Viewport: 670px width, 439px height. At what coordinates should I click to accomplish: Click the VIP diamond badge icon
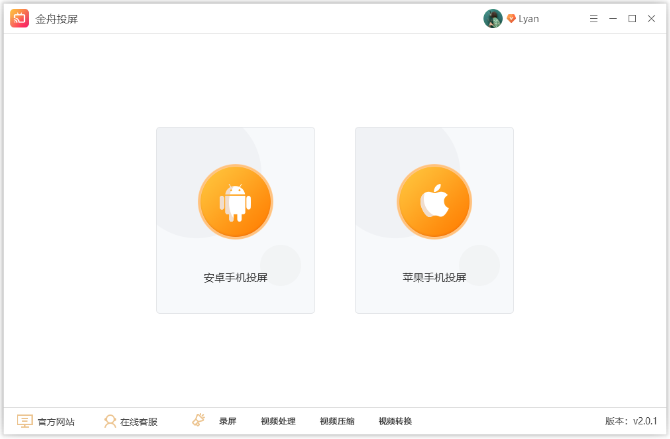[511, 19]
